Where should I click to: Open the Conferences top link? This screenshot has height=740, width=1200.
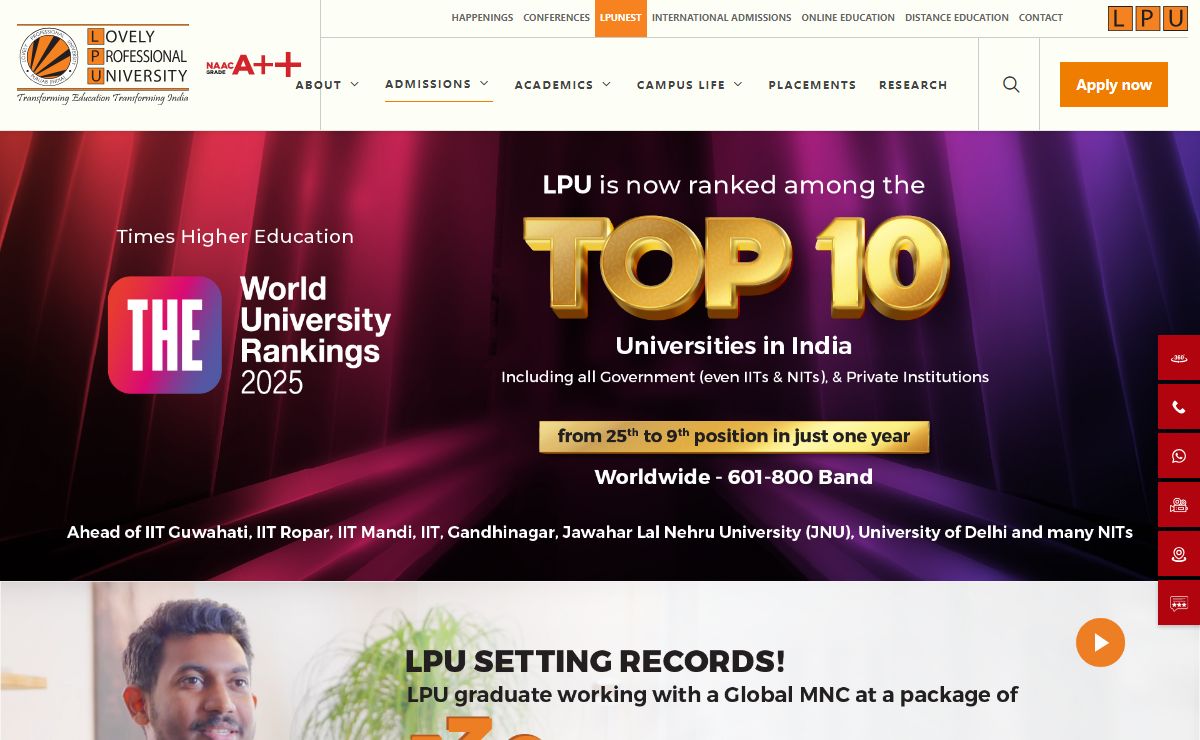click(x=556, y=18)
